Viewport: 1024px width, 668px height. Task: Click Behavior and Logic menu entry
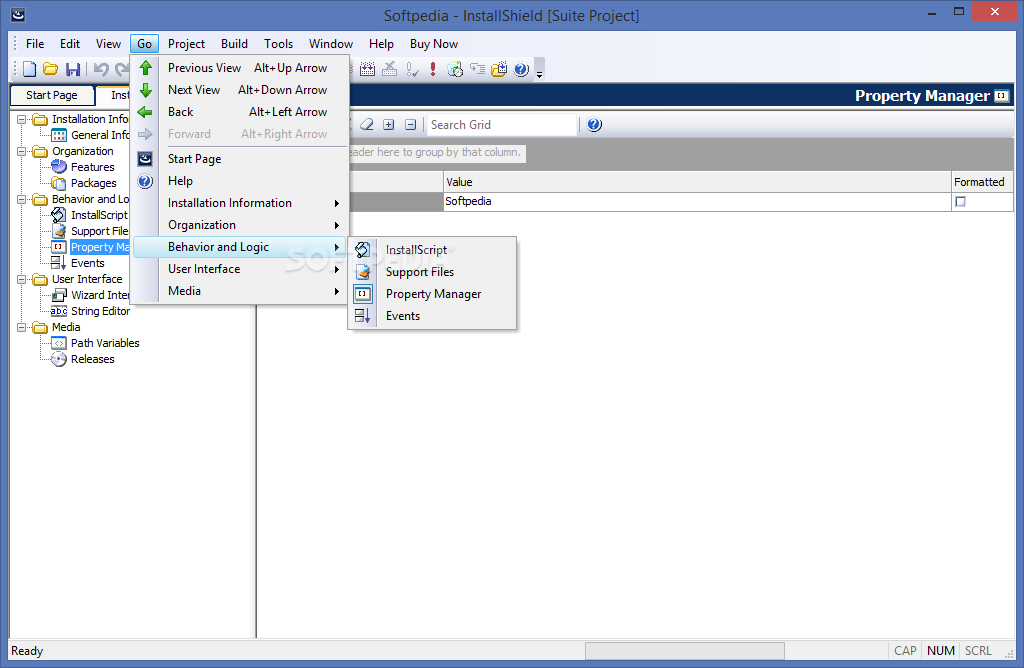click(240, 247)
